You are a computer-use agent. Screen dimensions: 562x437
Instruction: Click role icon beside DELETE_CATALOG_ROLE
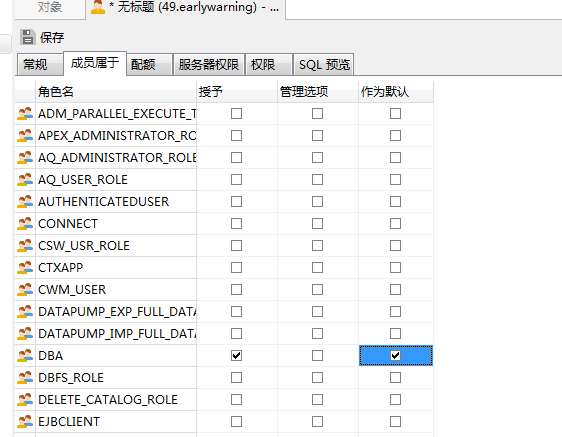point(25,400)
